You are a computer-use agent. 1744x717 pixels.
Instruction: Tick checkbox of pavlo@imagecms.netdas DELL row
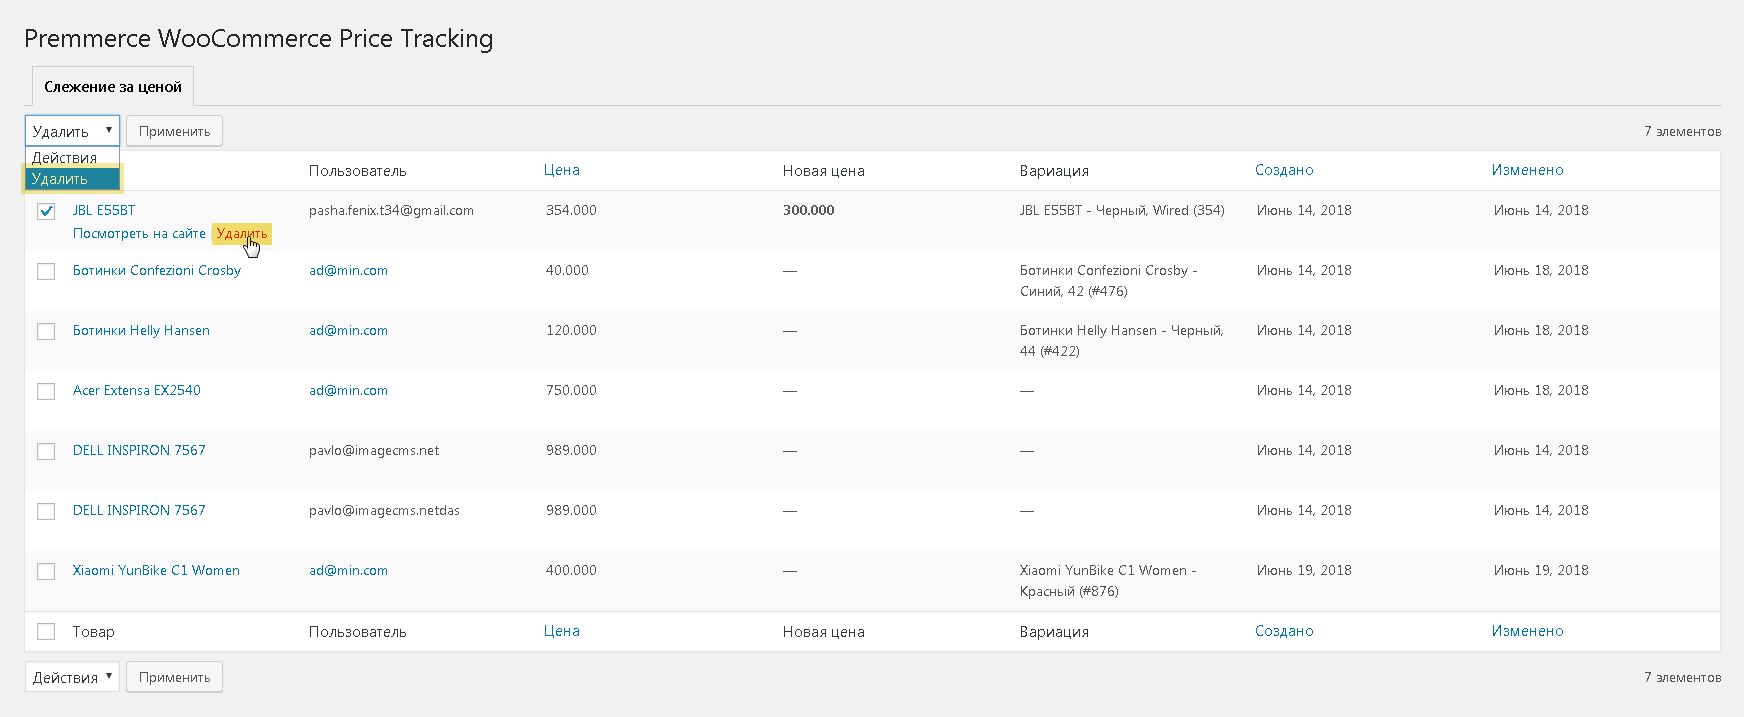tap(46, 511)
